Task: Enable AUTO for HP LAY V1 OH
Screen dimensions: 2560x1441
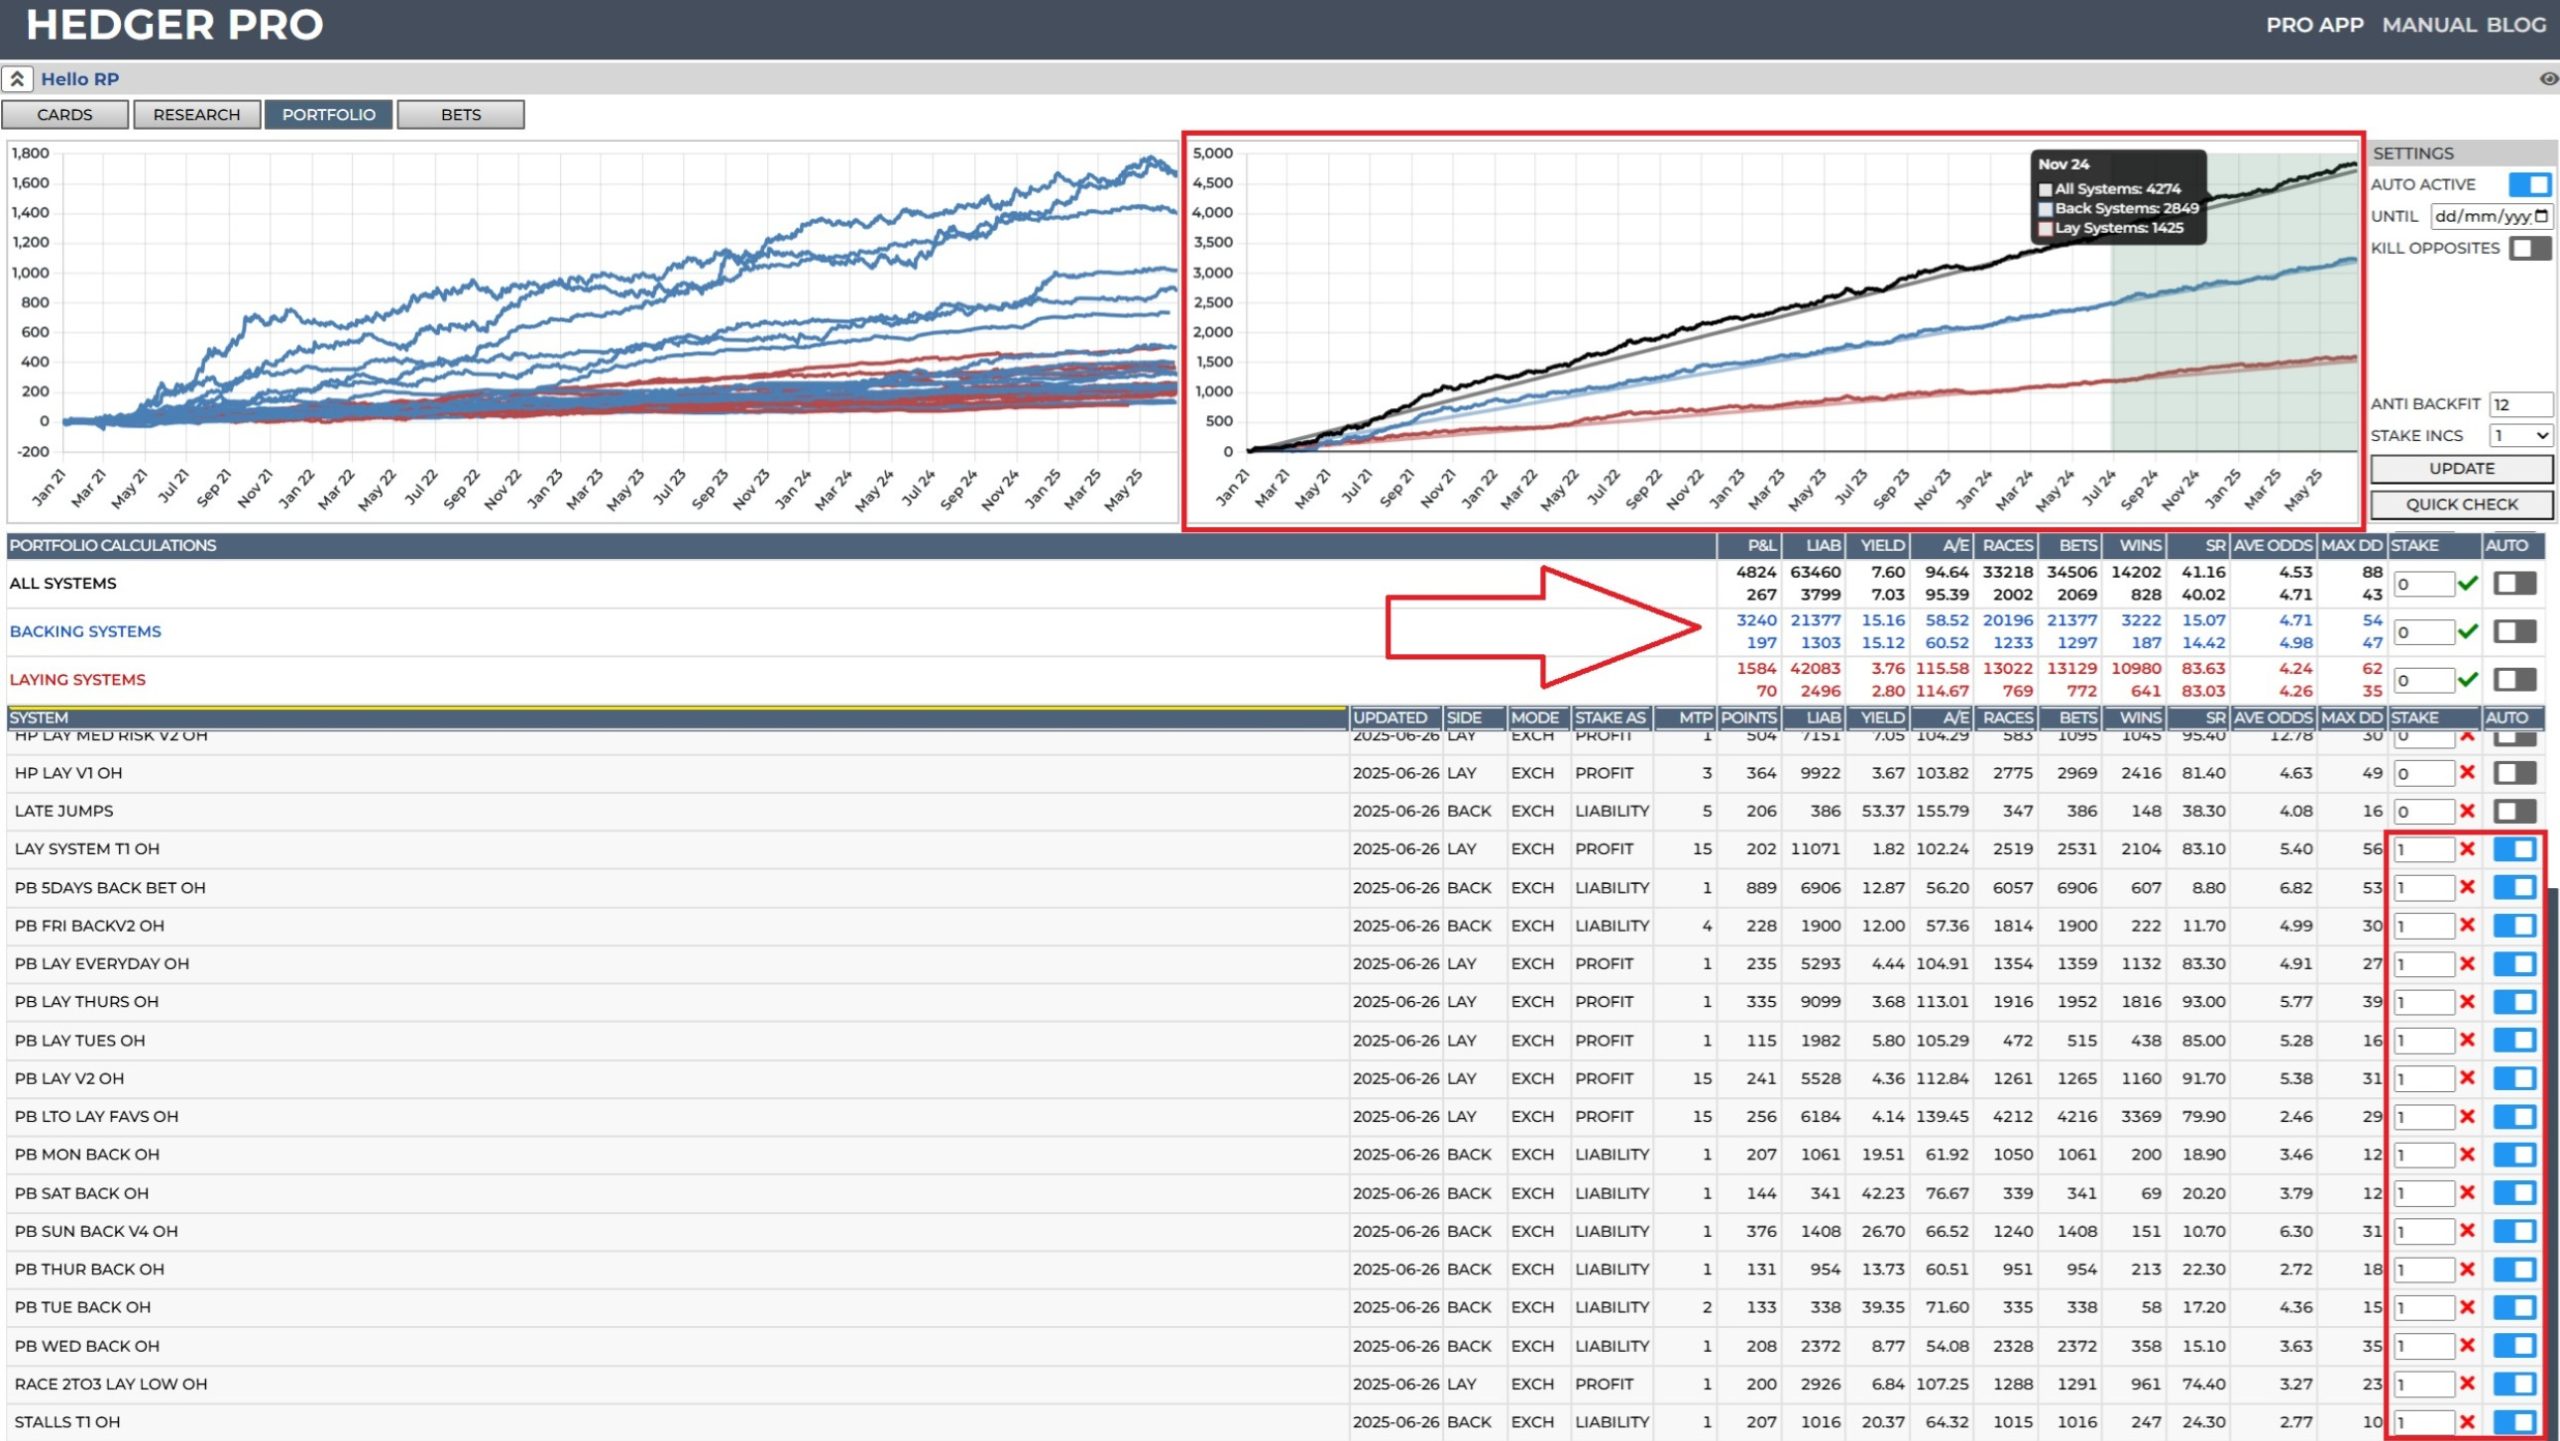Action: [x=2515, y=772]
